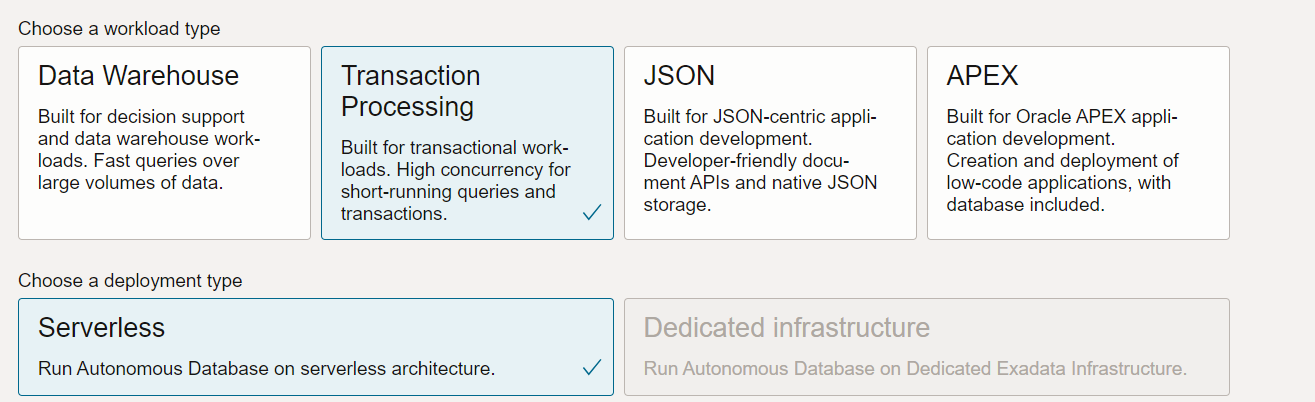Click the "Choose a workload type" label
Image resolution: width=1315 pixels, height=402 pixels.
point(119,29)
